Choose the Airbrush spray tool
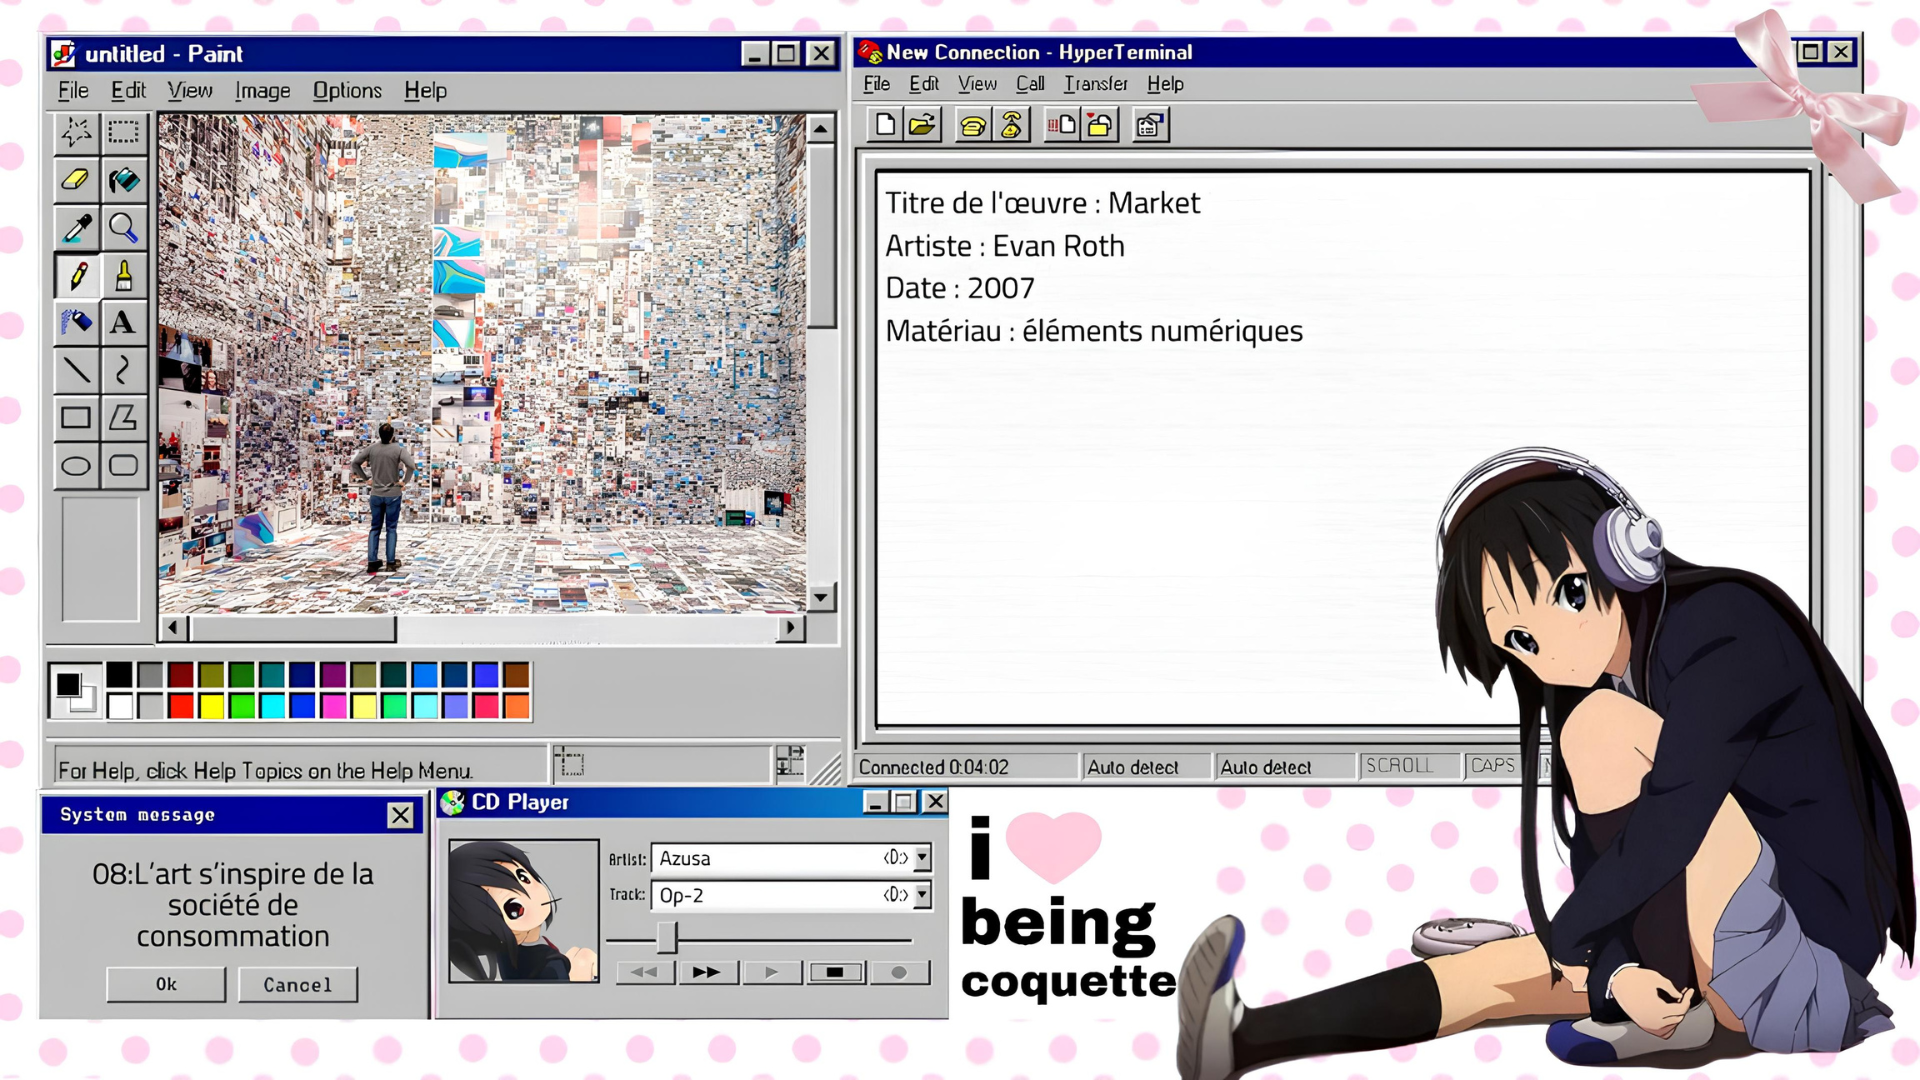This screenshot has height=1080, width=1920. point(76,322)
